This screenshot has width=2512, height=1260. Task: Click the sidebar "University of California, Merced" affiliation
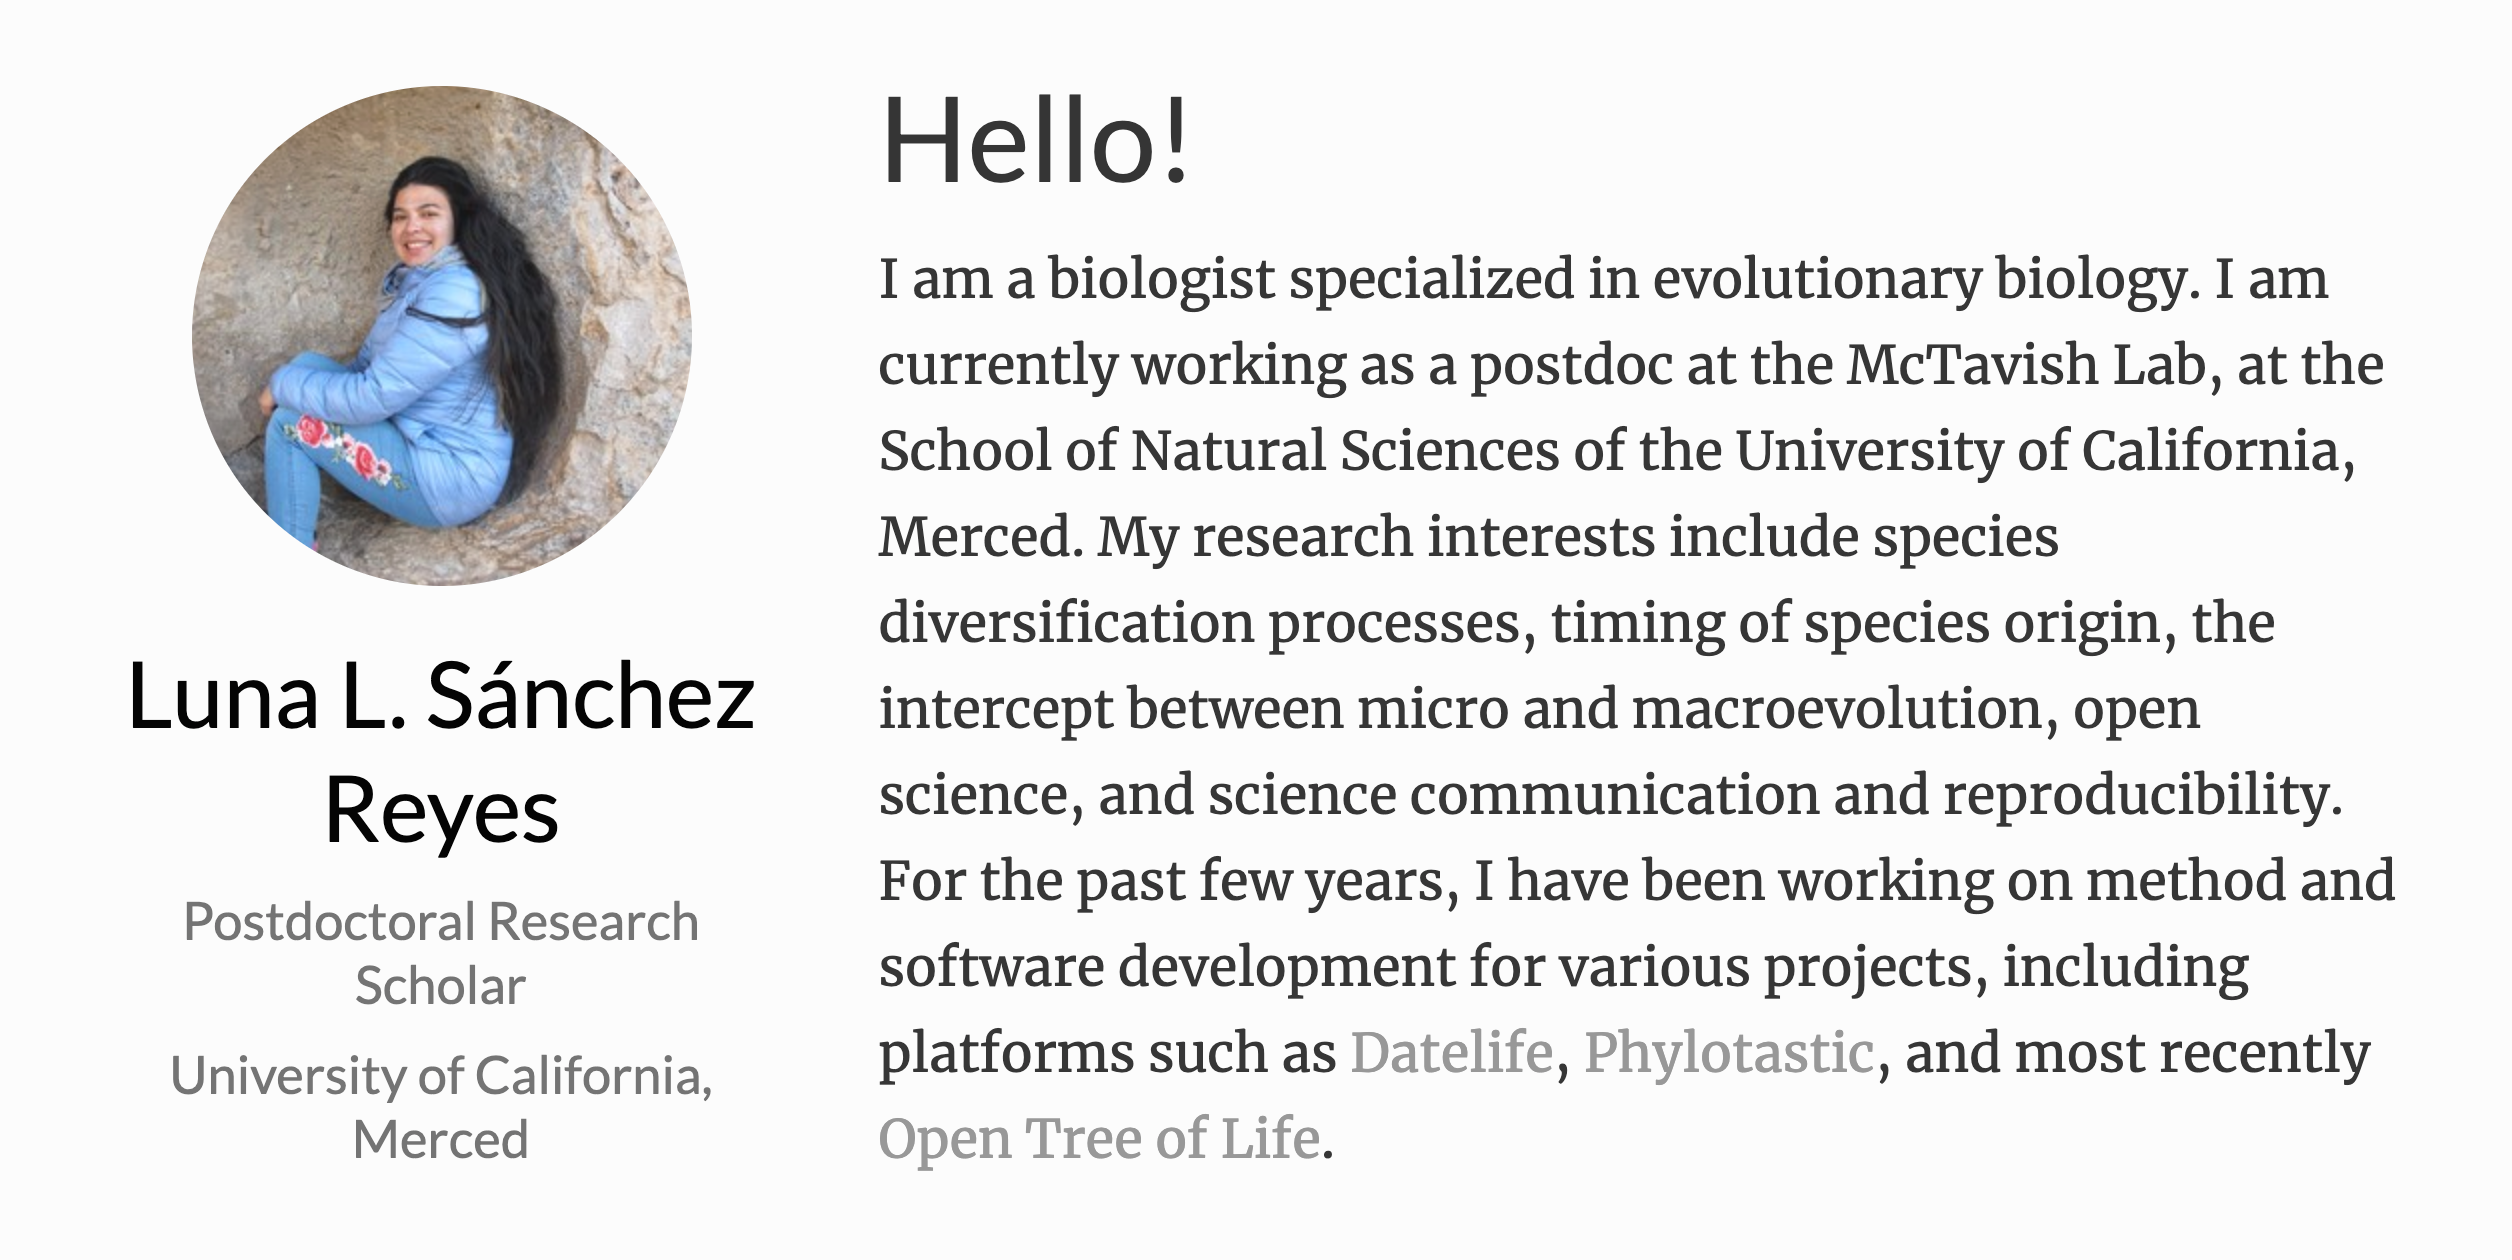[x=441, y=1107]
